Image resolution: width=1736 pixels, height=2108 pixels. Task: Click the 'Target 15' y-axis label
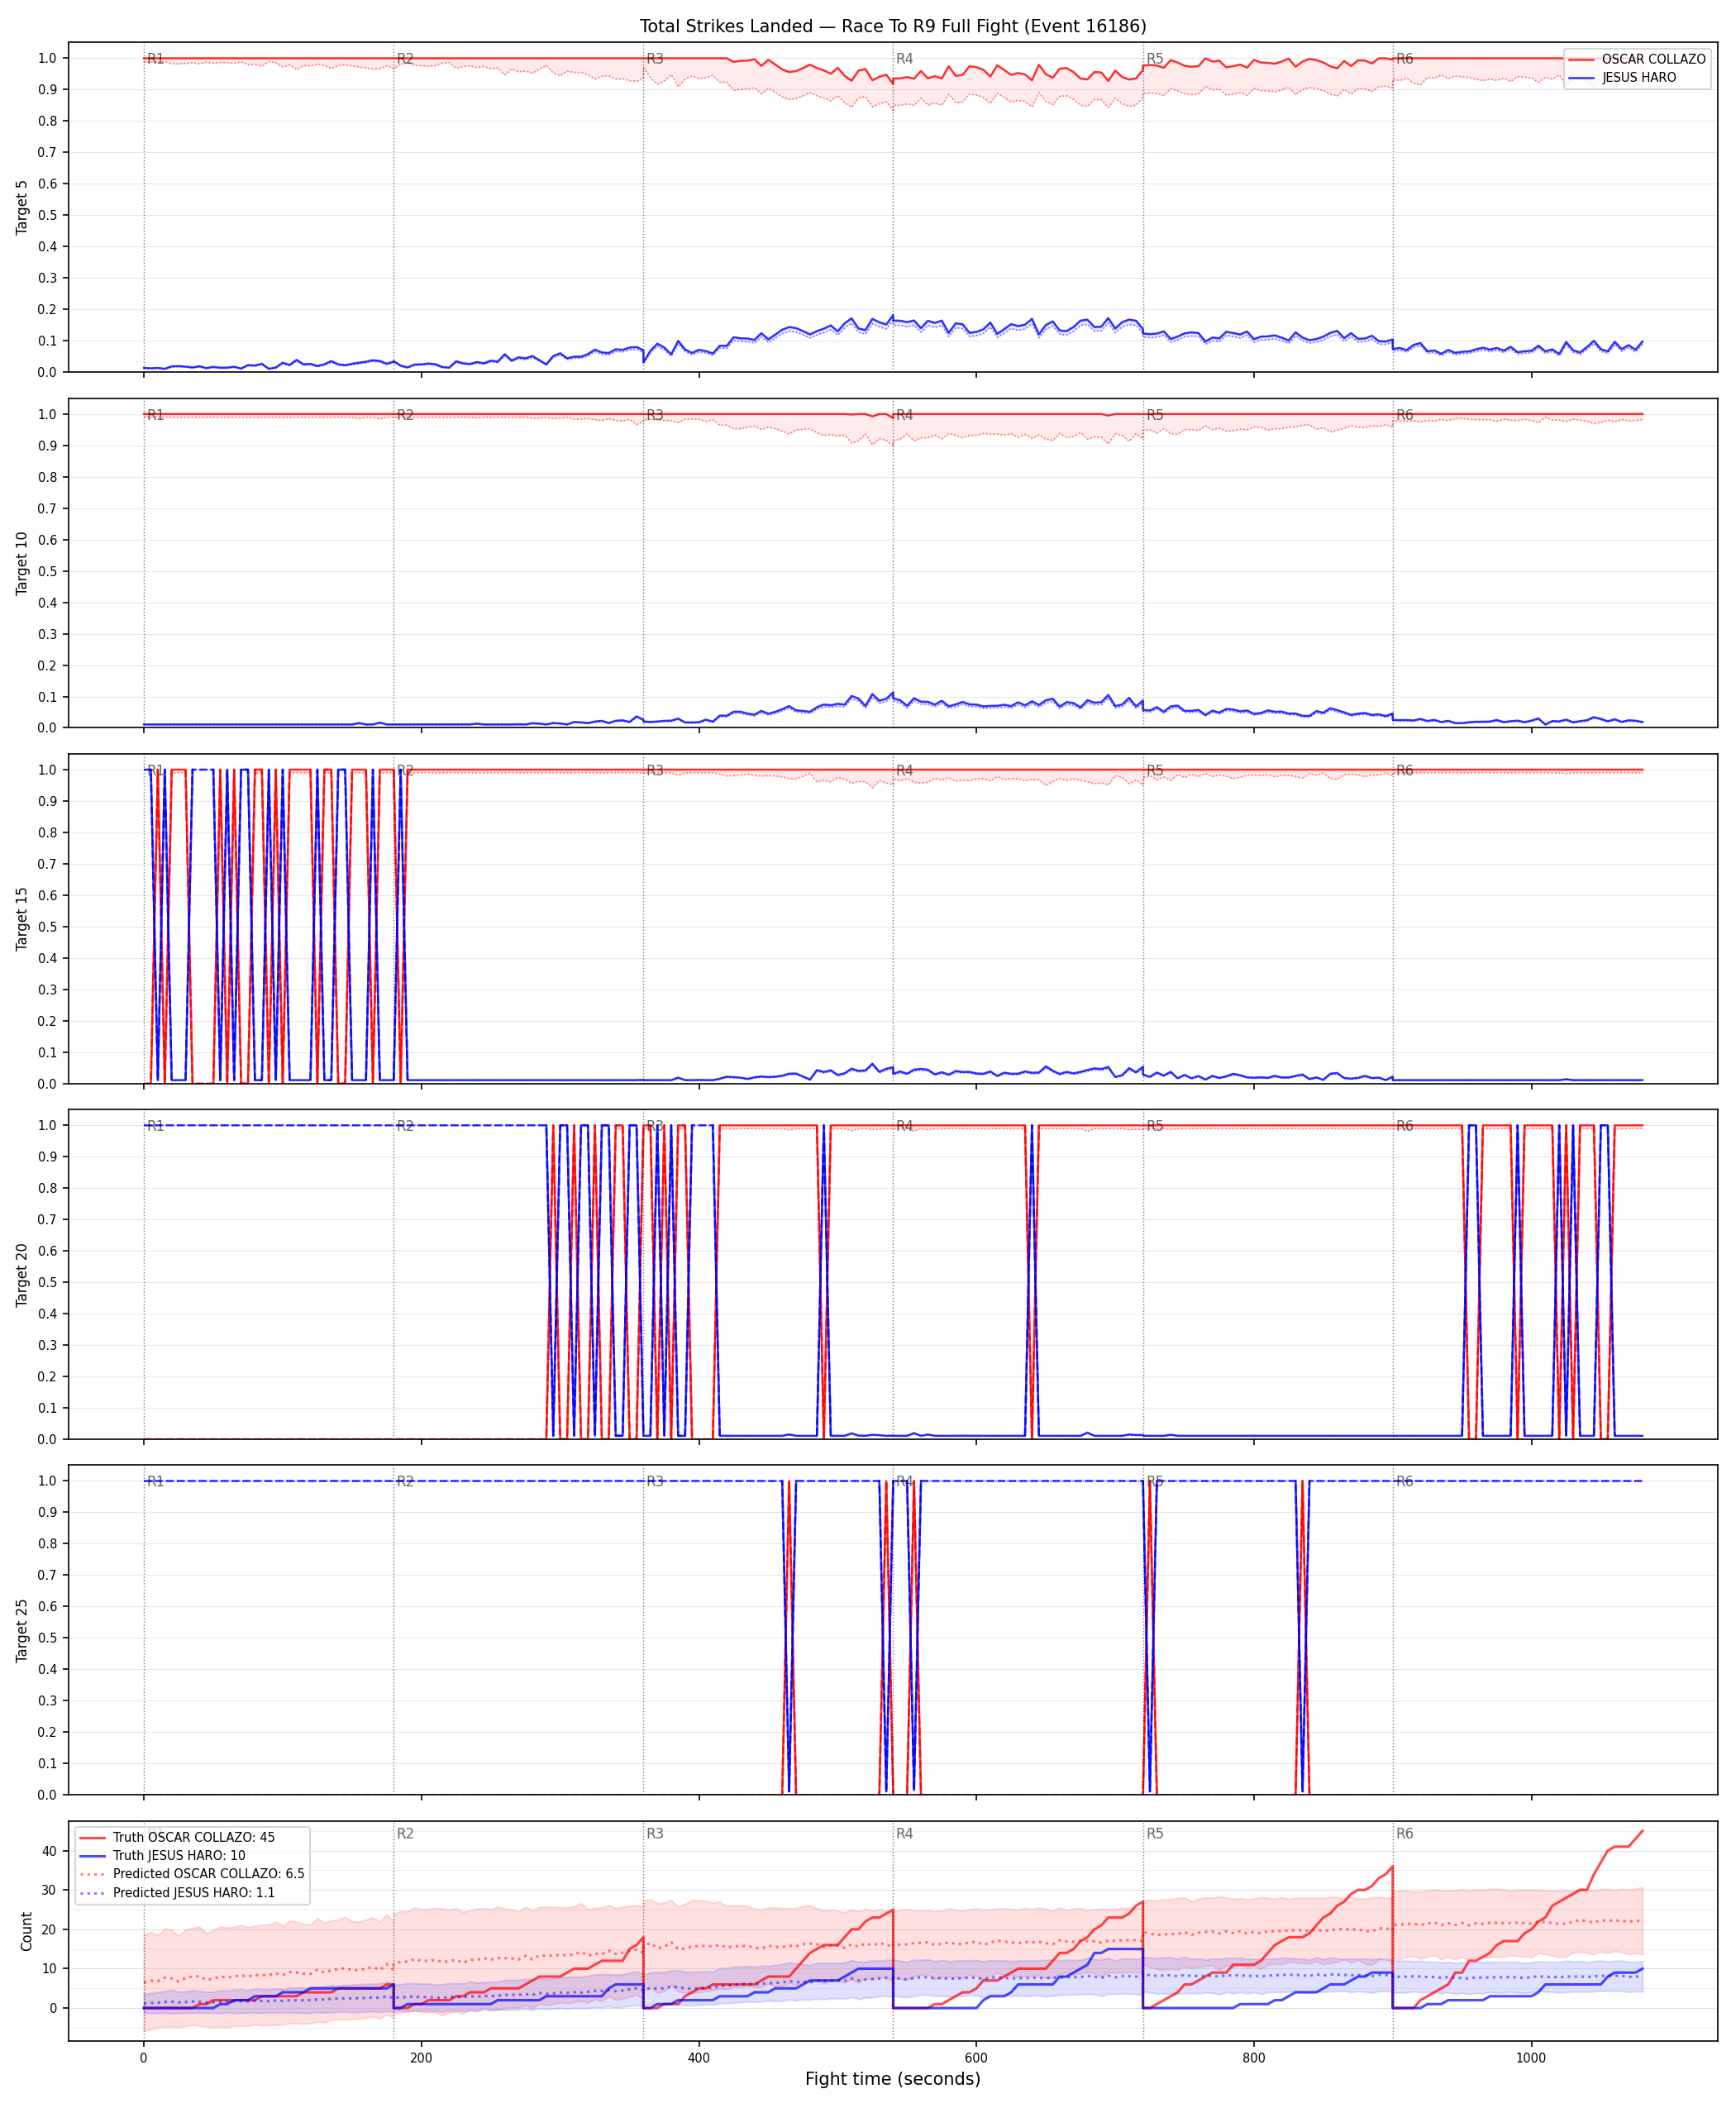click(22, 918)
